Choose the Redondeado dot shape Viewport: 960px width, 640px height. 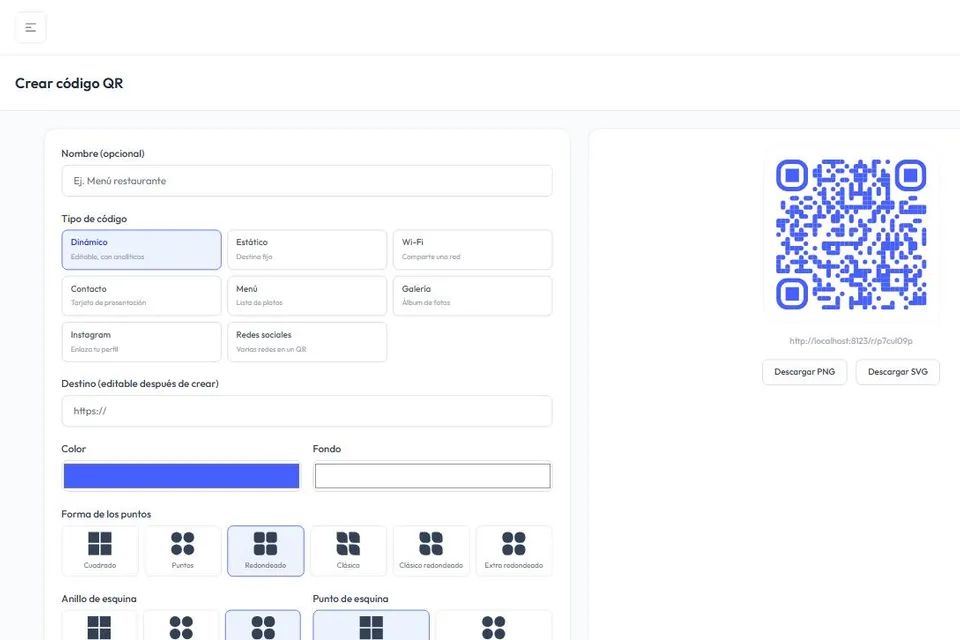pyautogui.click(x=266, y=551)
